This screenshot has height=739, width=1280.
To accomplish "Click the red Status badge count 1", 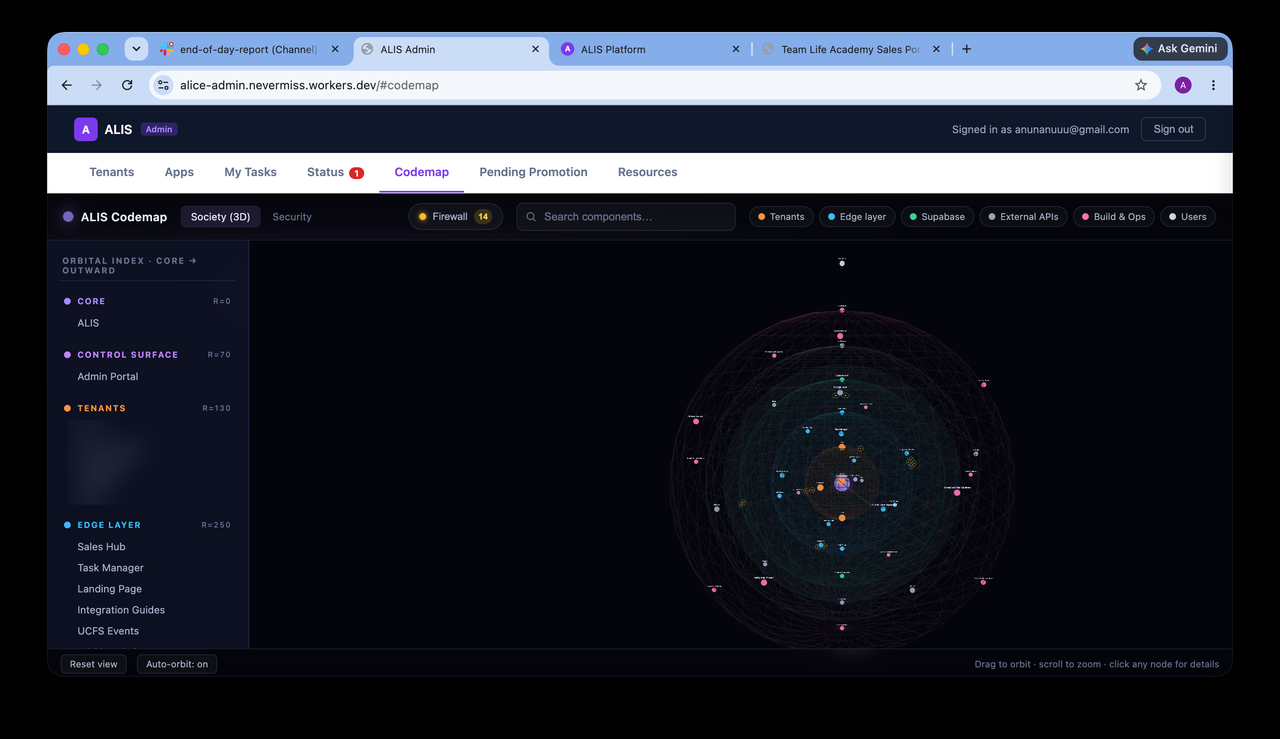I will coord(356,173).
